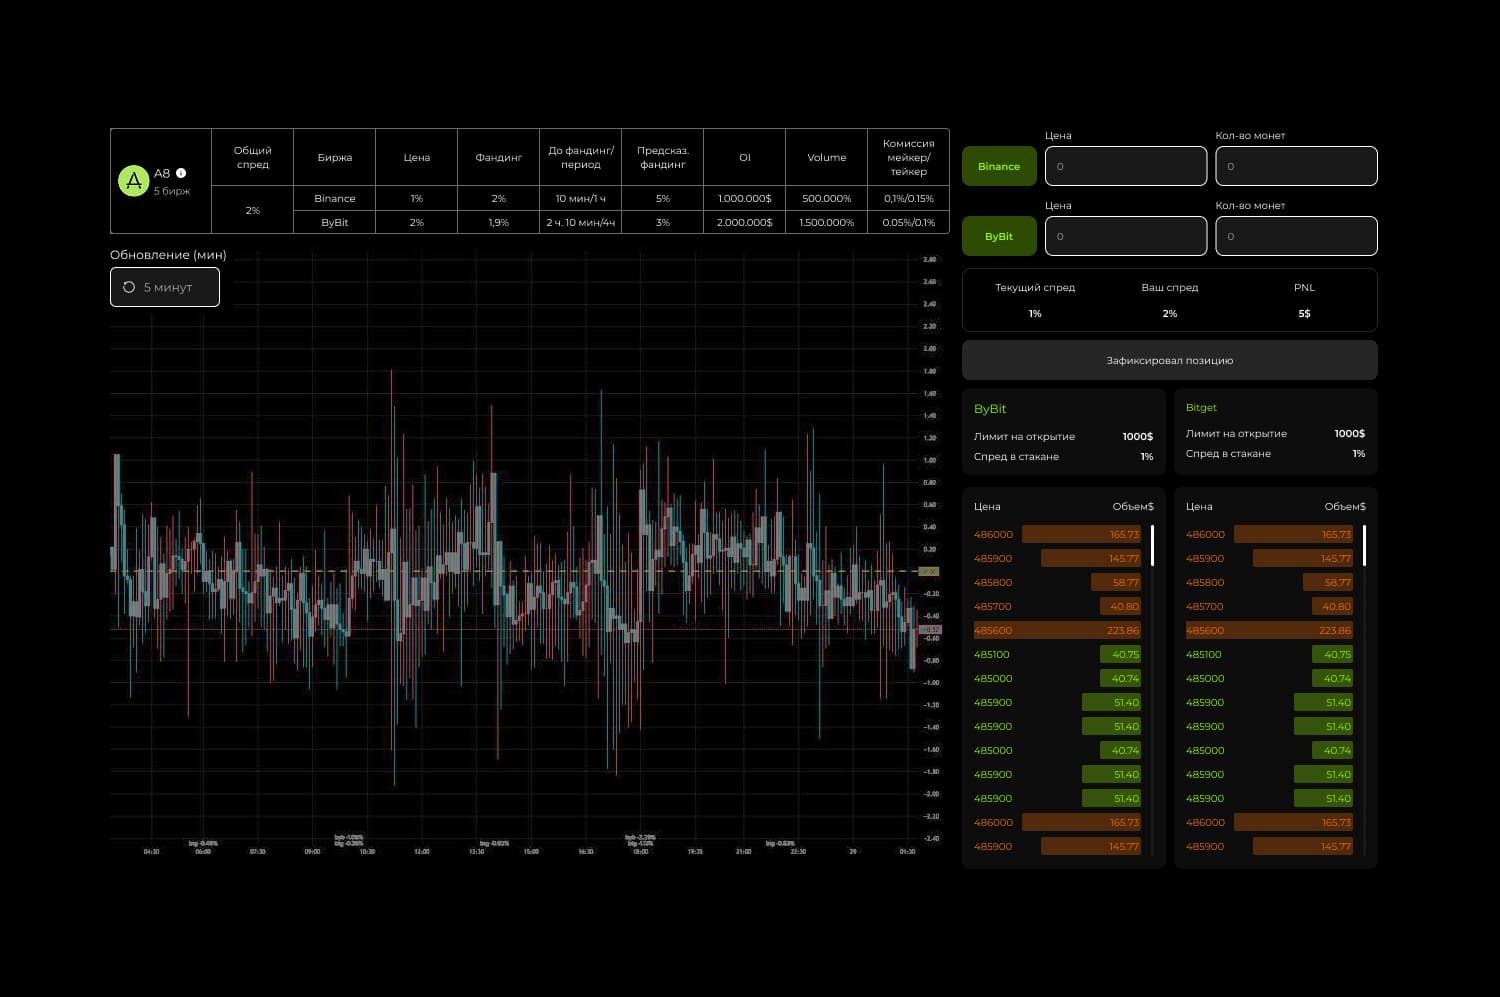The height and width of the screenshot is (997, 1500).
Task: Click the refresh icon in the 5 минут selector
Action: [x=128, y=287]
